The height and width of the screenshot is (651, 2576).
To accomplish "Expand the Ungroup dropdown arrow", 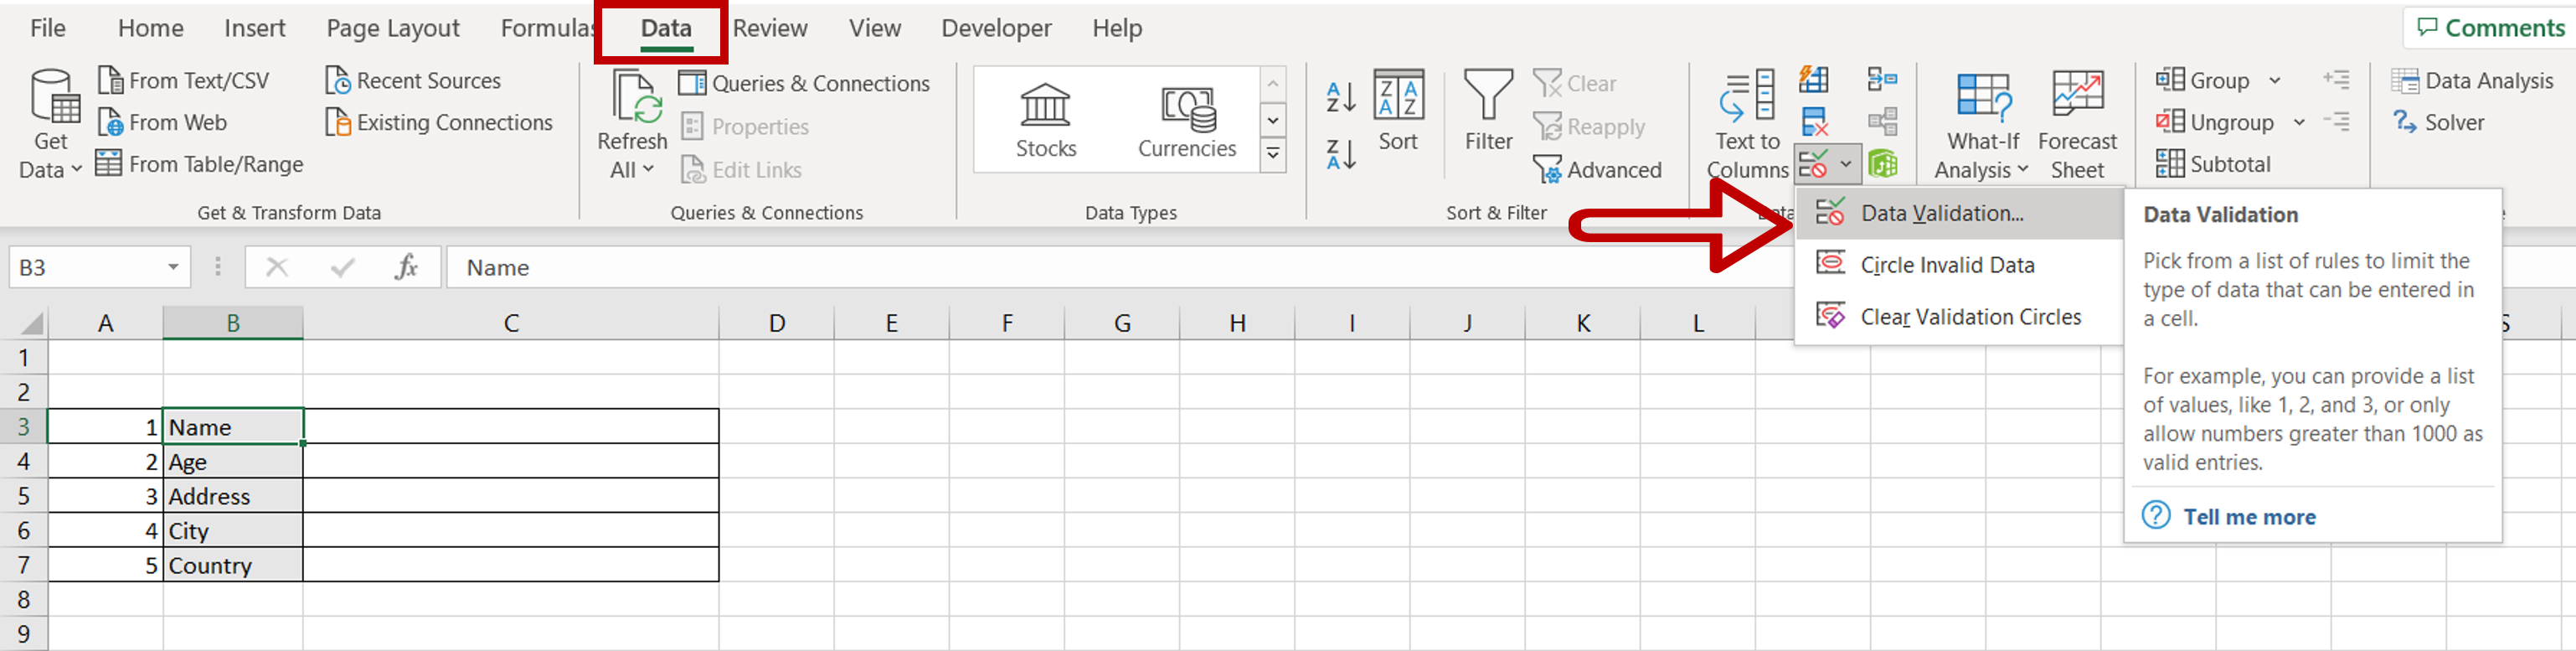I will tap(2299, 122).
